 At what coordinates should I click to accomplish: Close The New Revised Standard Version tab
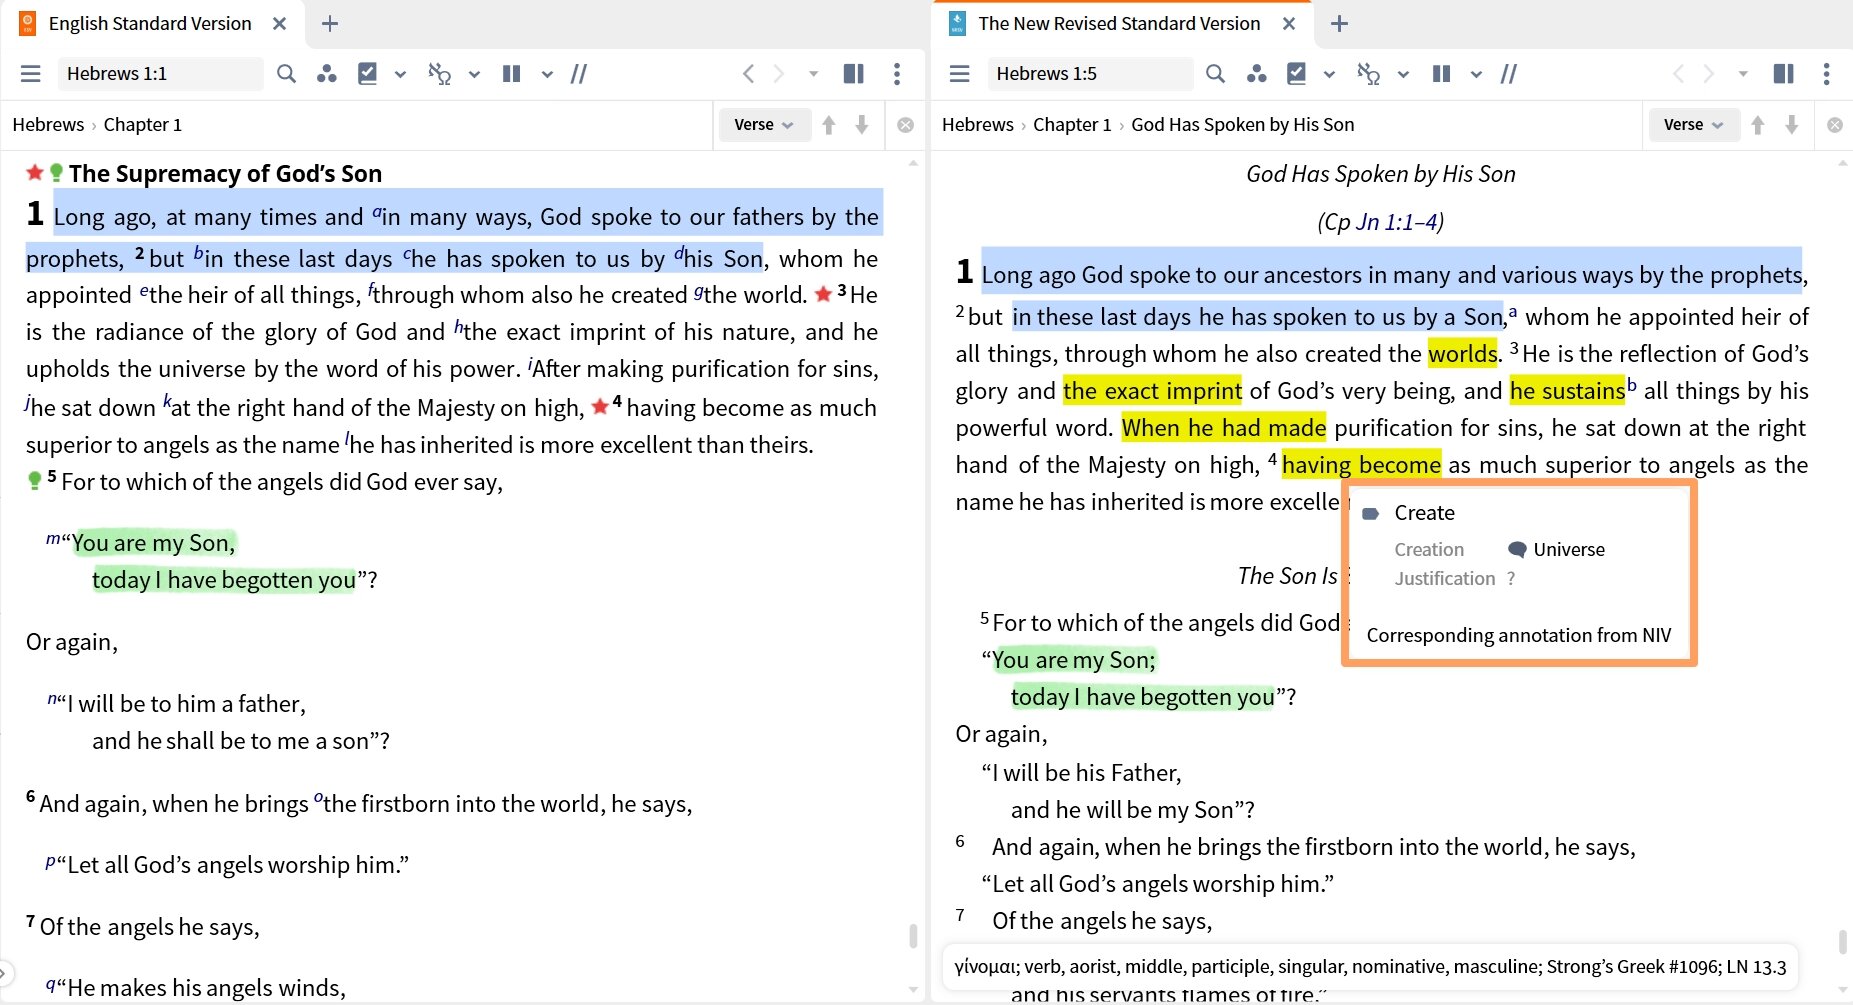tap(1290, 24)
